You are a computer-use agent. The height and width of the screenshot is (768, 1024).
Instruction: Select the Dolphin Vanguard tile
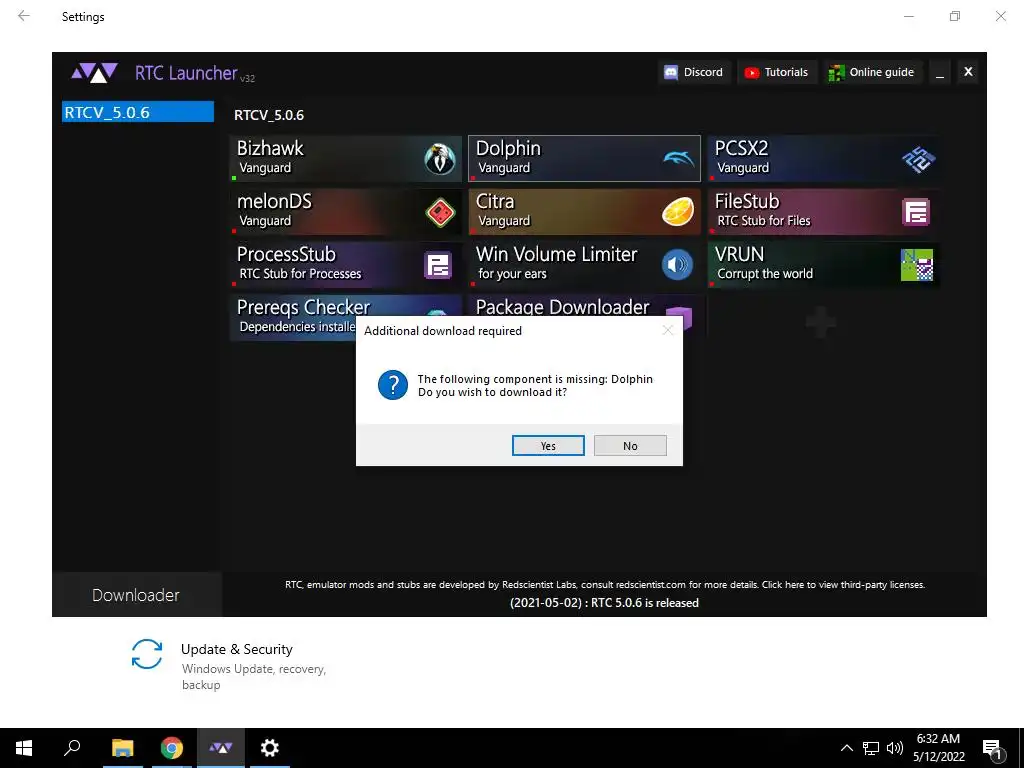584,159
